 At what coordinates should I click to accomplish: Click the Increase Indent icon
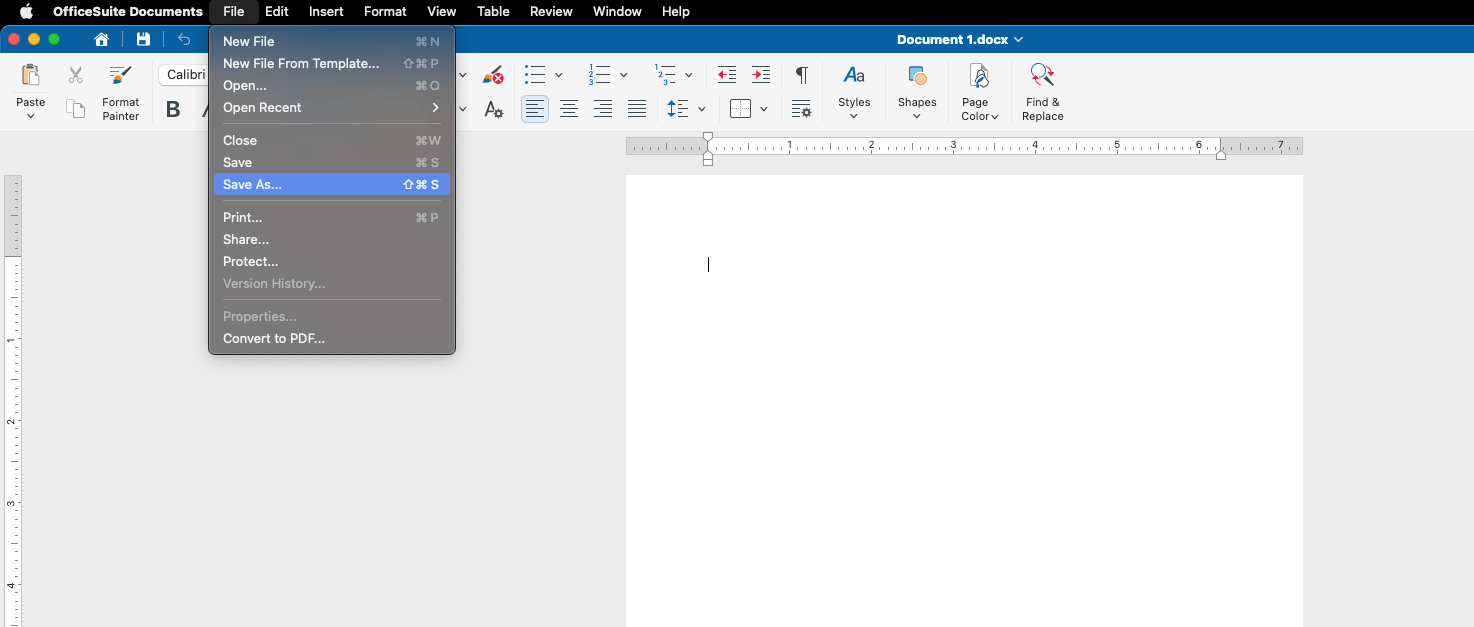[x=761, y=74]
